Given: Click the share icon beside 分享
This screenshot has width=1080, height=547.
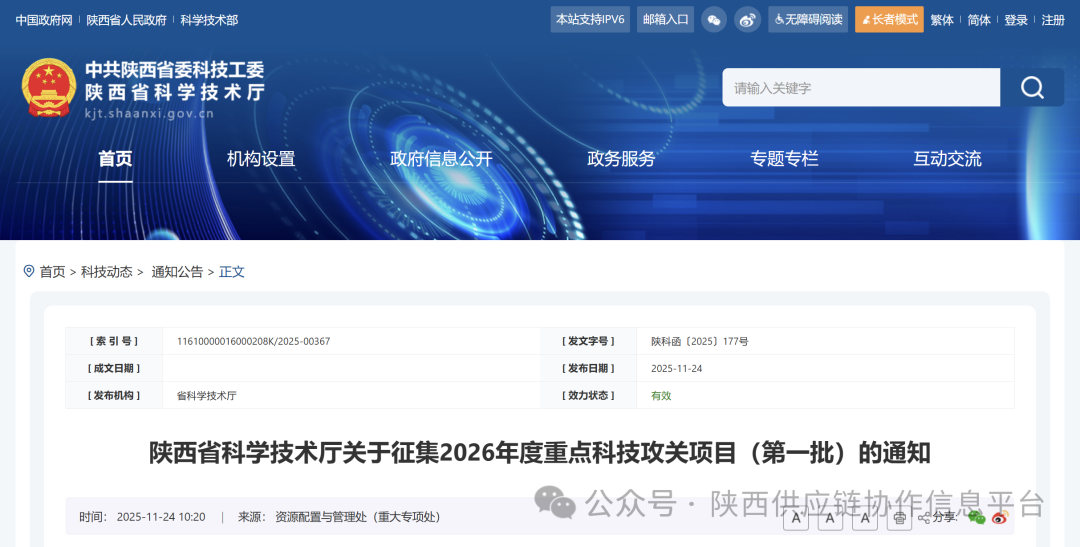Looking at the screenshot, I should [924, 517].
